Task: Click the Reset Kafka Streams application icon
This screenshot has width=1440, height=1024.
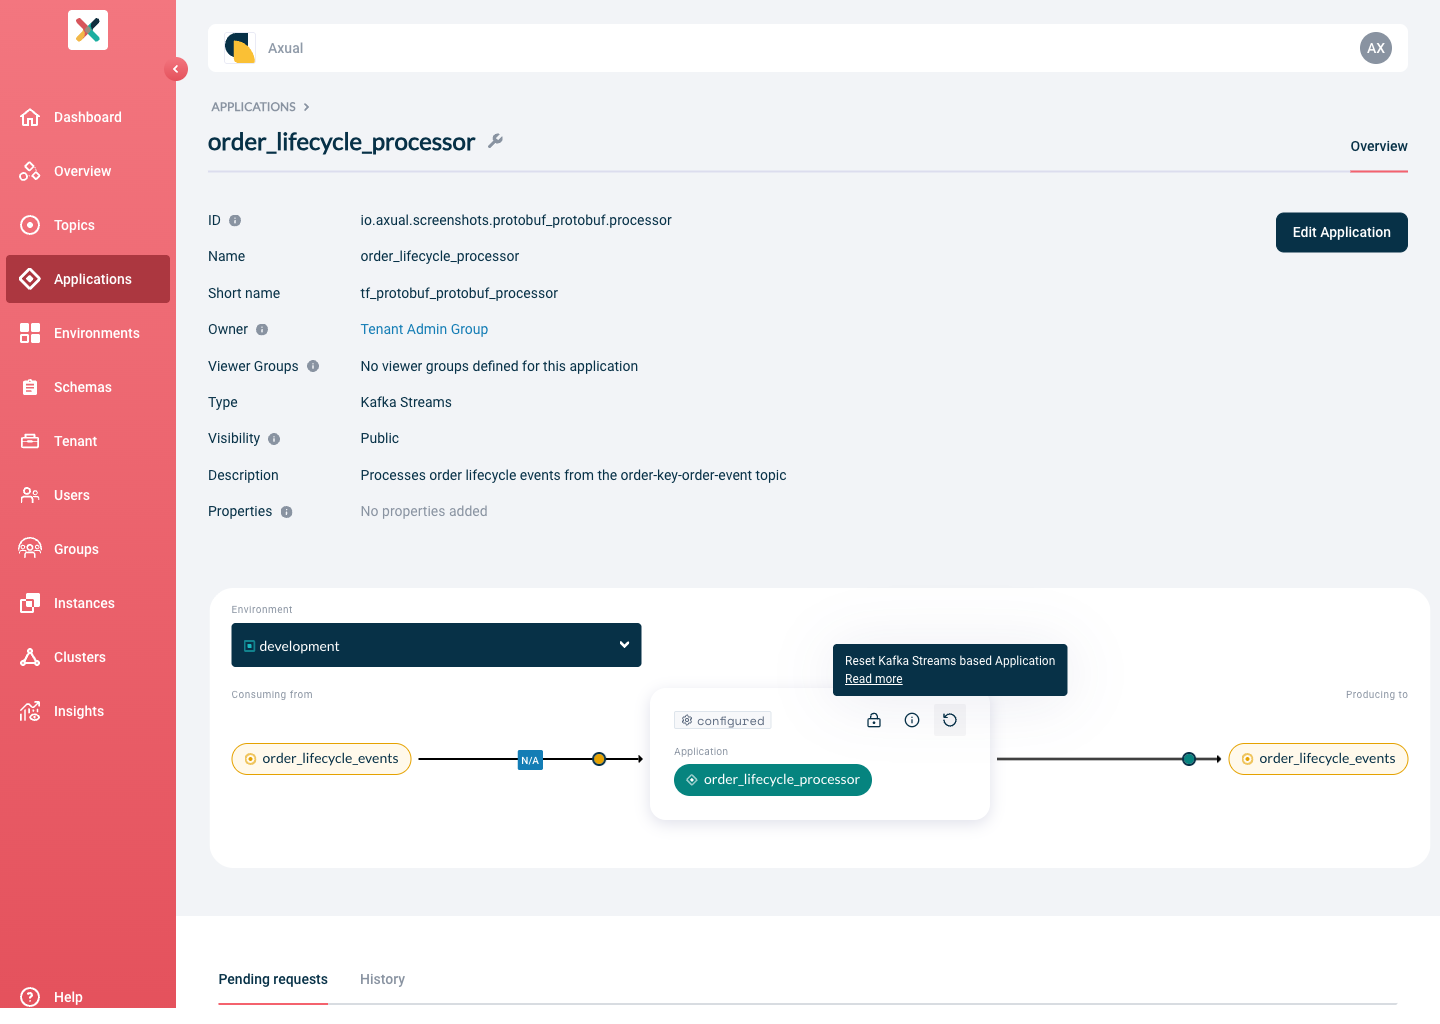Action: click(x=950, y=720)
